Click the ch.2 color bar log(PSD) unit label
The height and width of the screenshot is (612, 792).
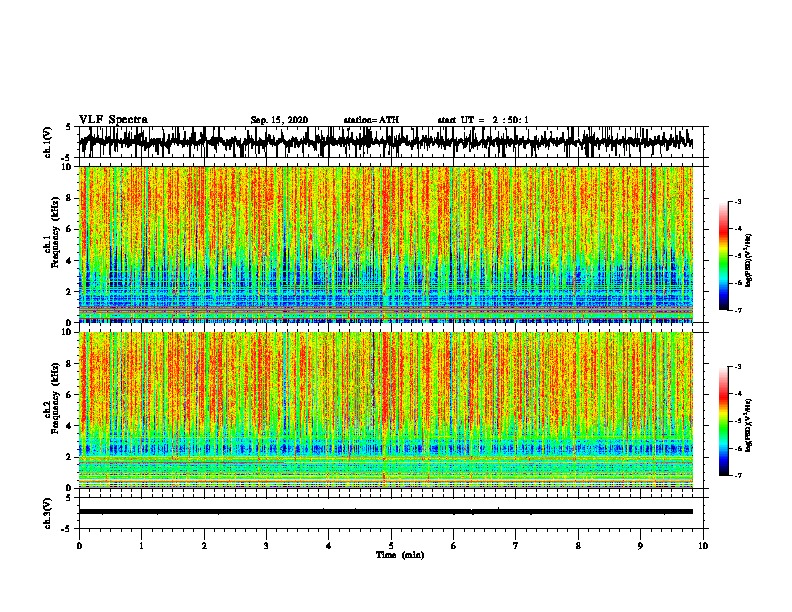pos(749,425)
